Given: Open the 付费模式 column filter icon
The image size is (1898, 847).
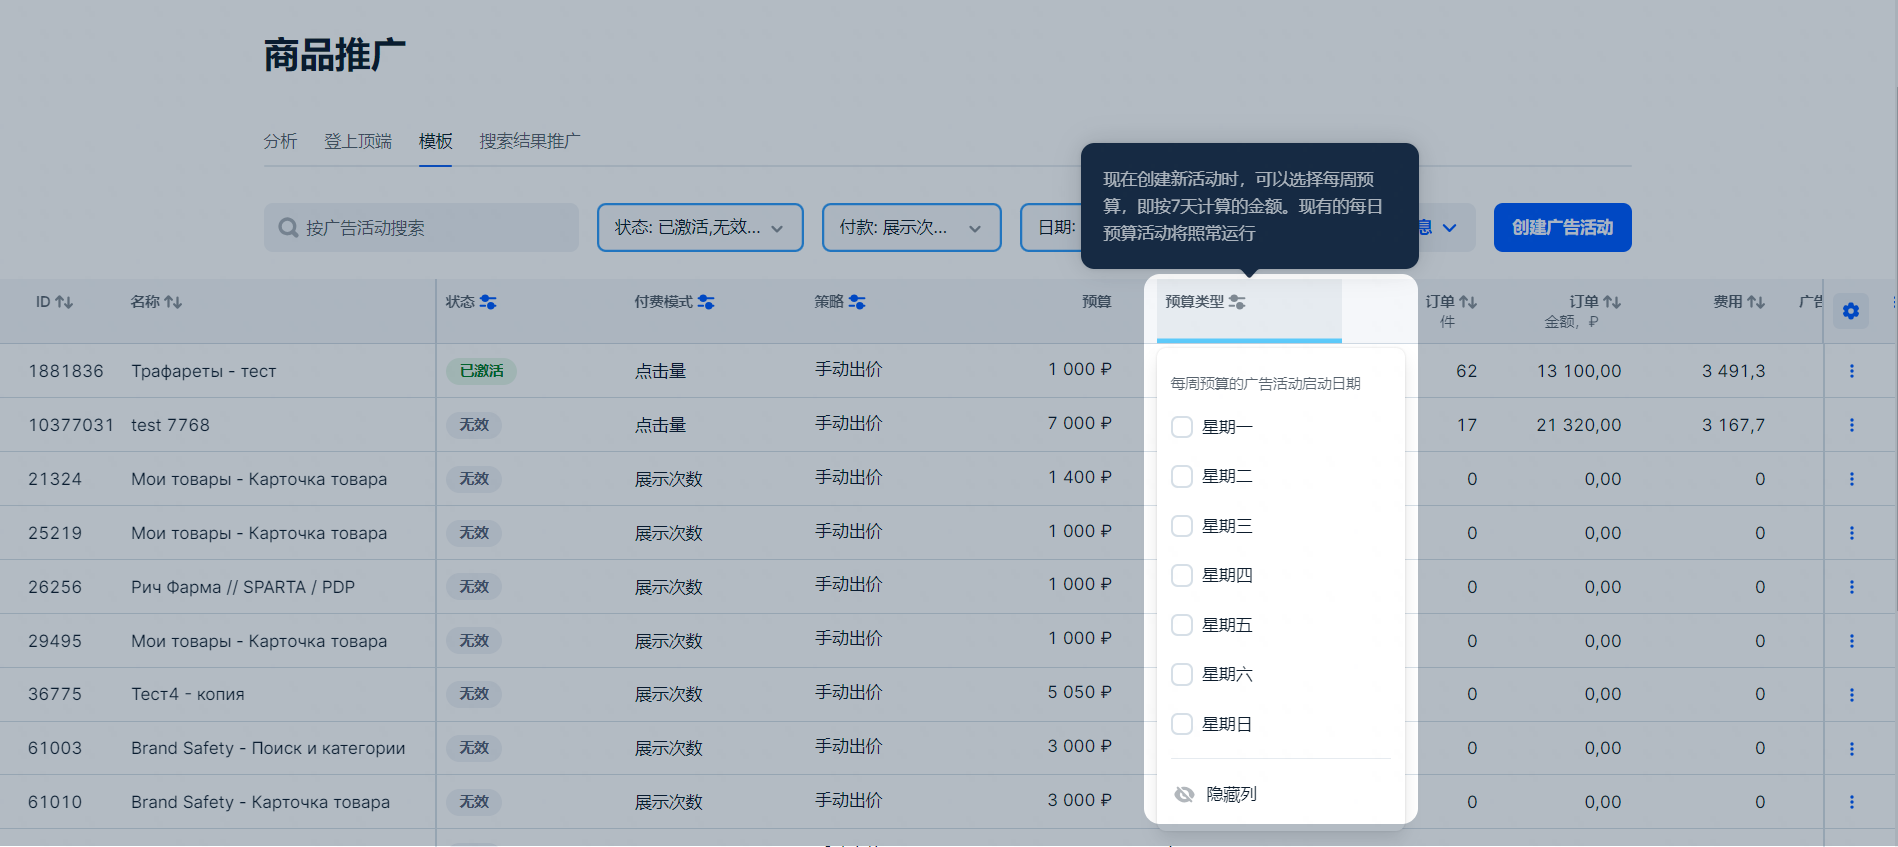Looking at the screenshot, I should [x=706, y=302].
